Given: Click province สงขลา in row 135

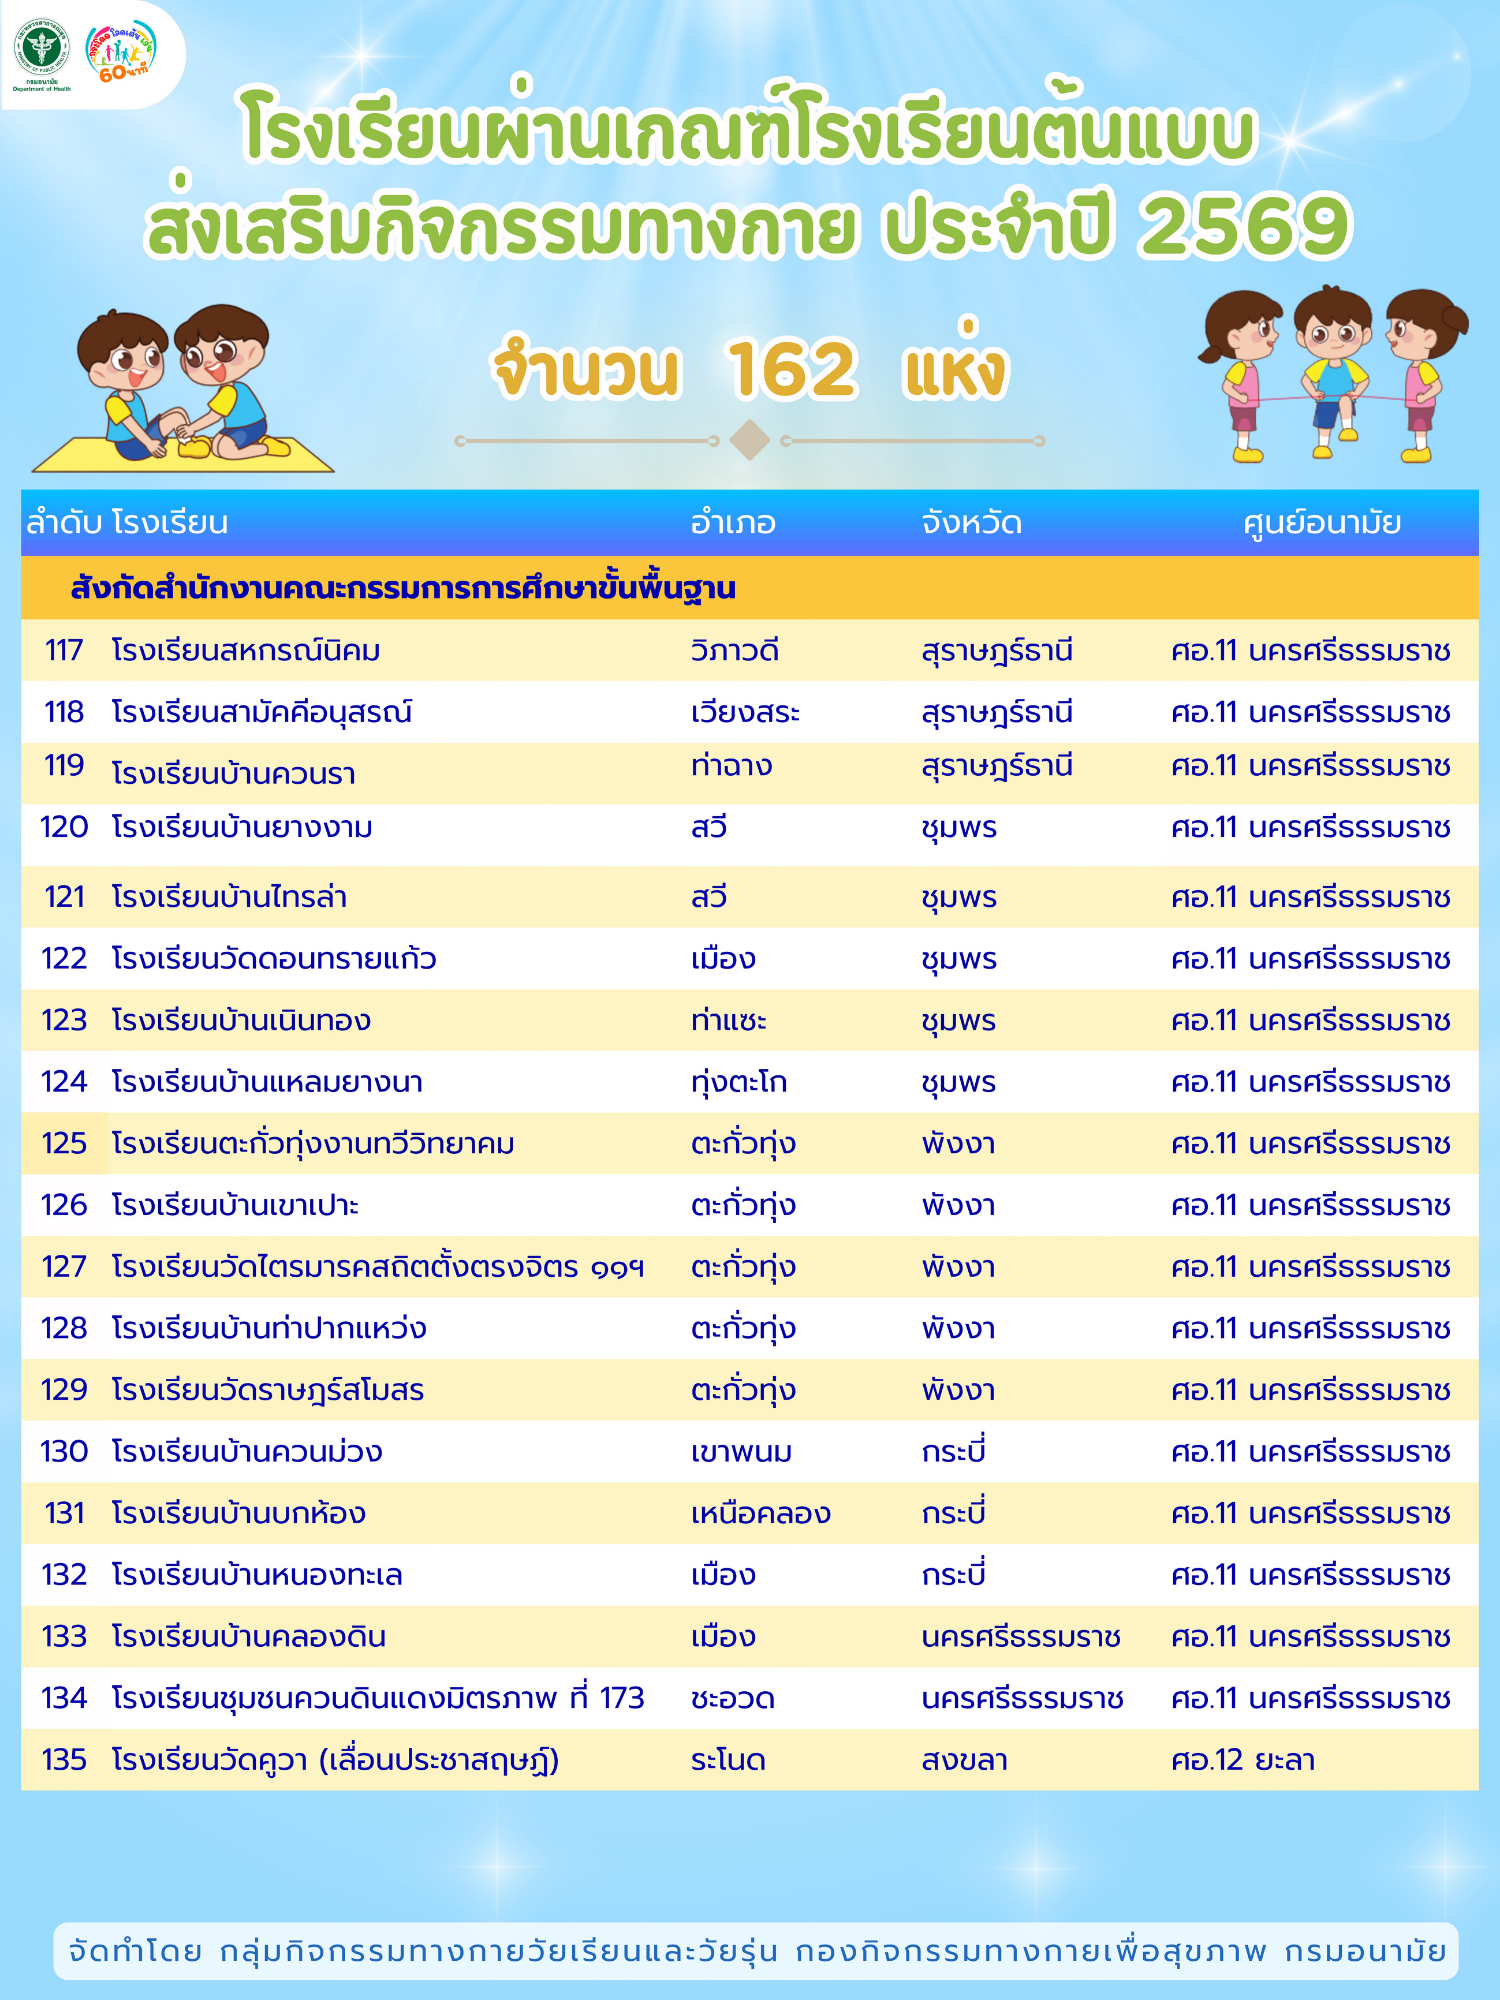Looking at the screenshot, I should tap(964, 1760).
